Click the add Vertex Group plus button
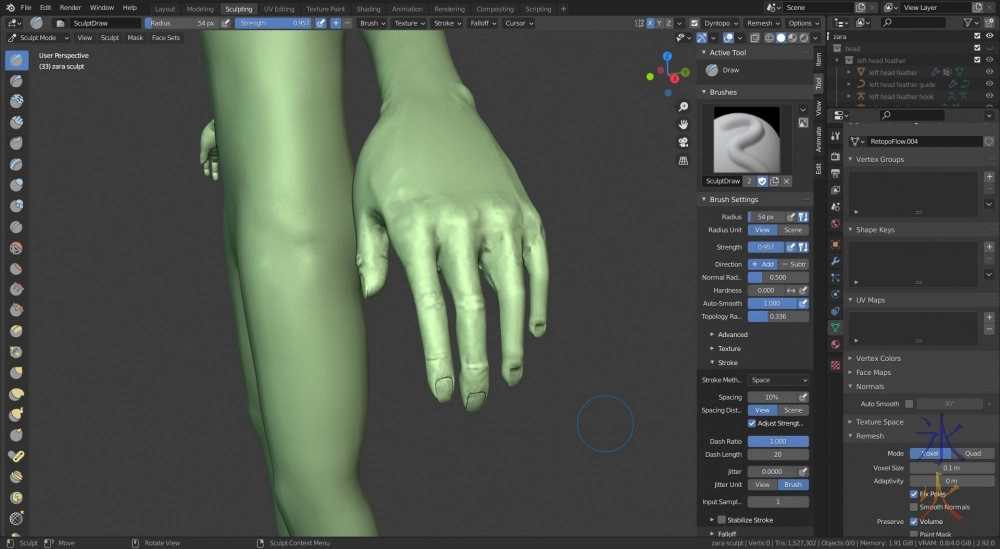Image resolution: width=1000 pixels, height=549 pixels. (x=989, y=176)
